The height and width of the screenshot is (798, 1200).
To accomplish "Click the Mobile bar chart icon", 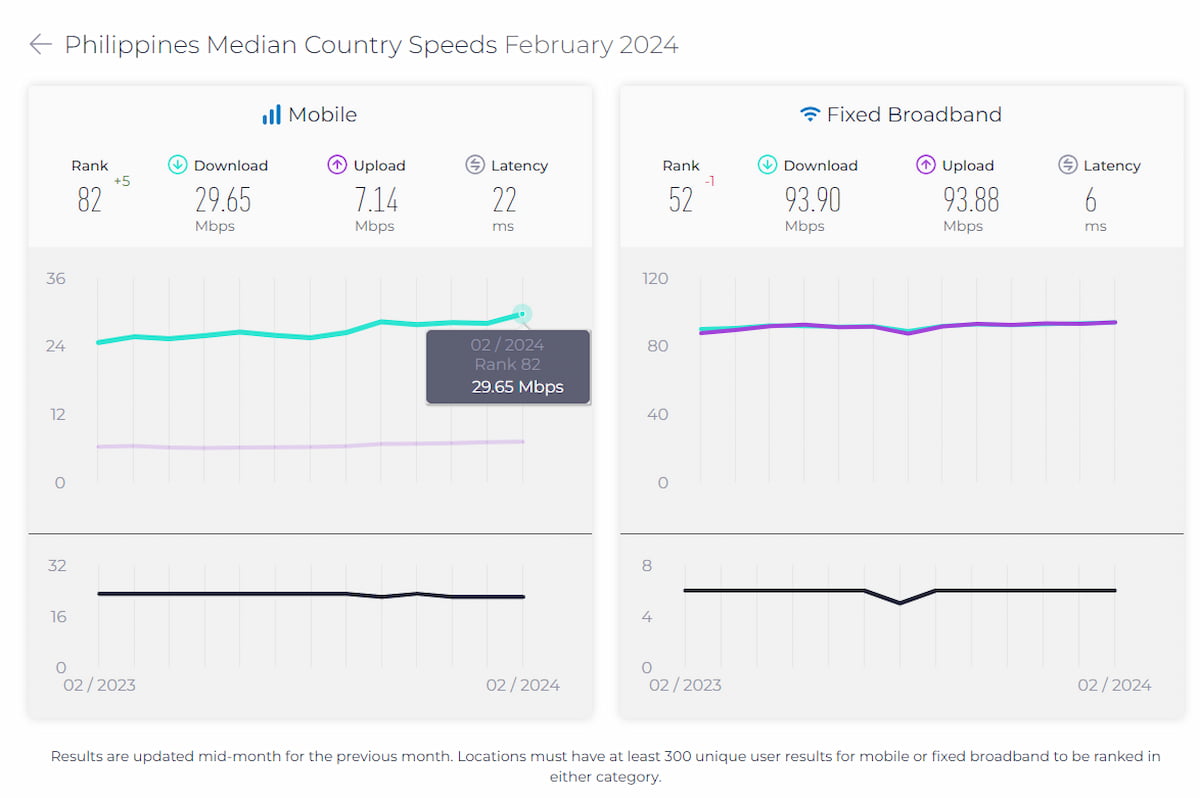I will click(273, 114).
